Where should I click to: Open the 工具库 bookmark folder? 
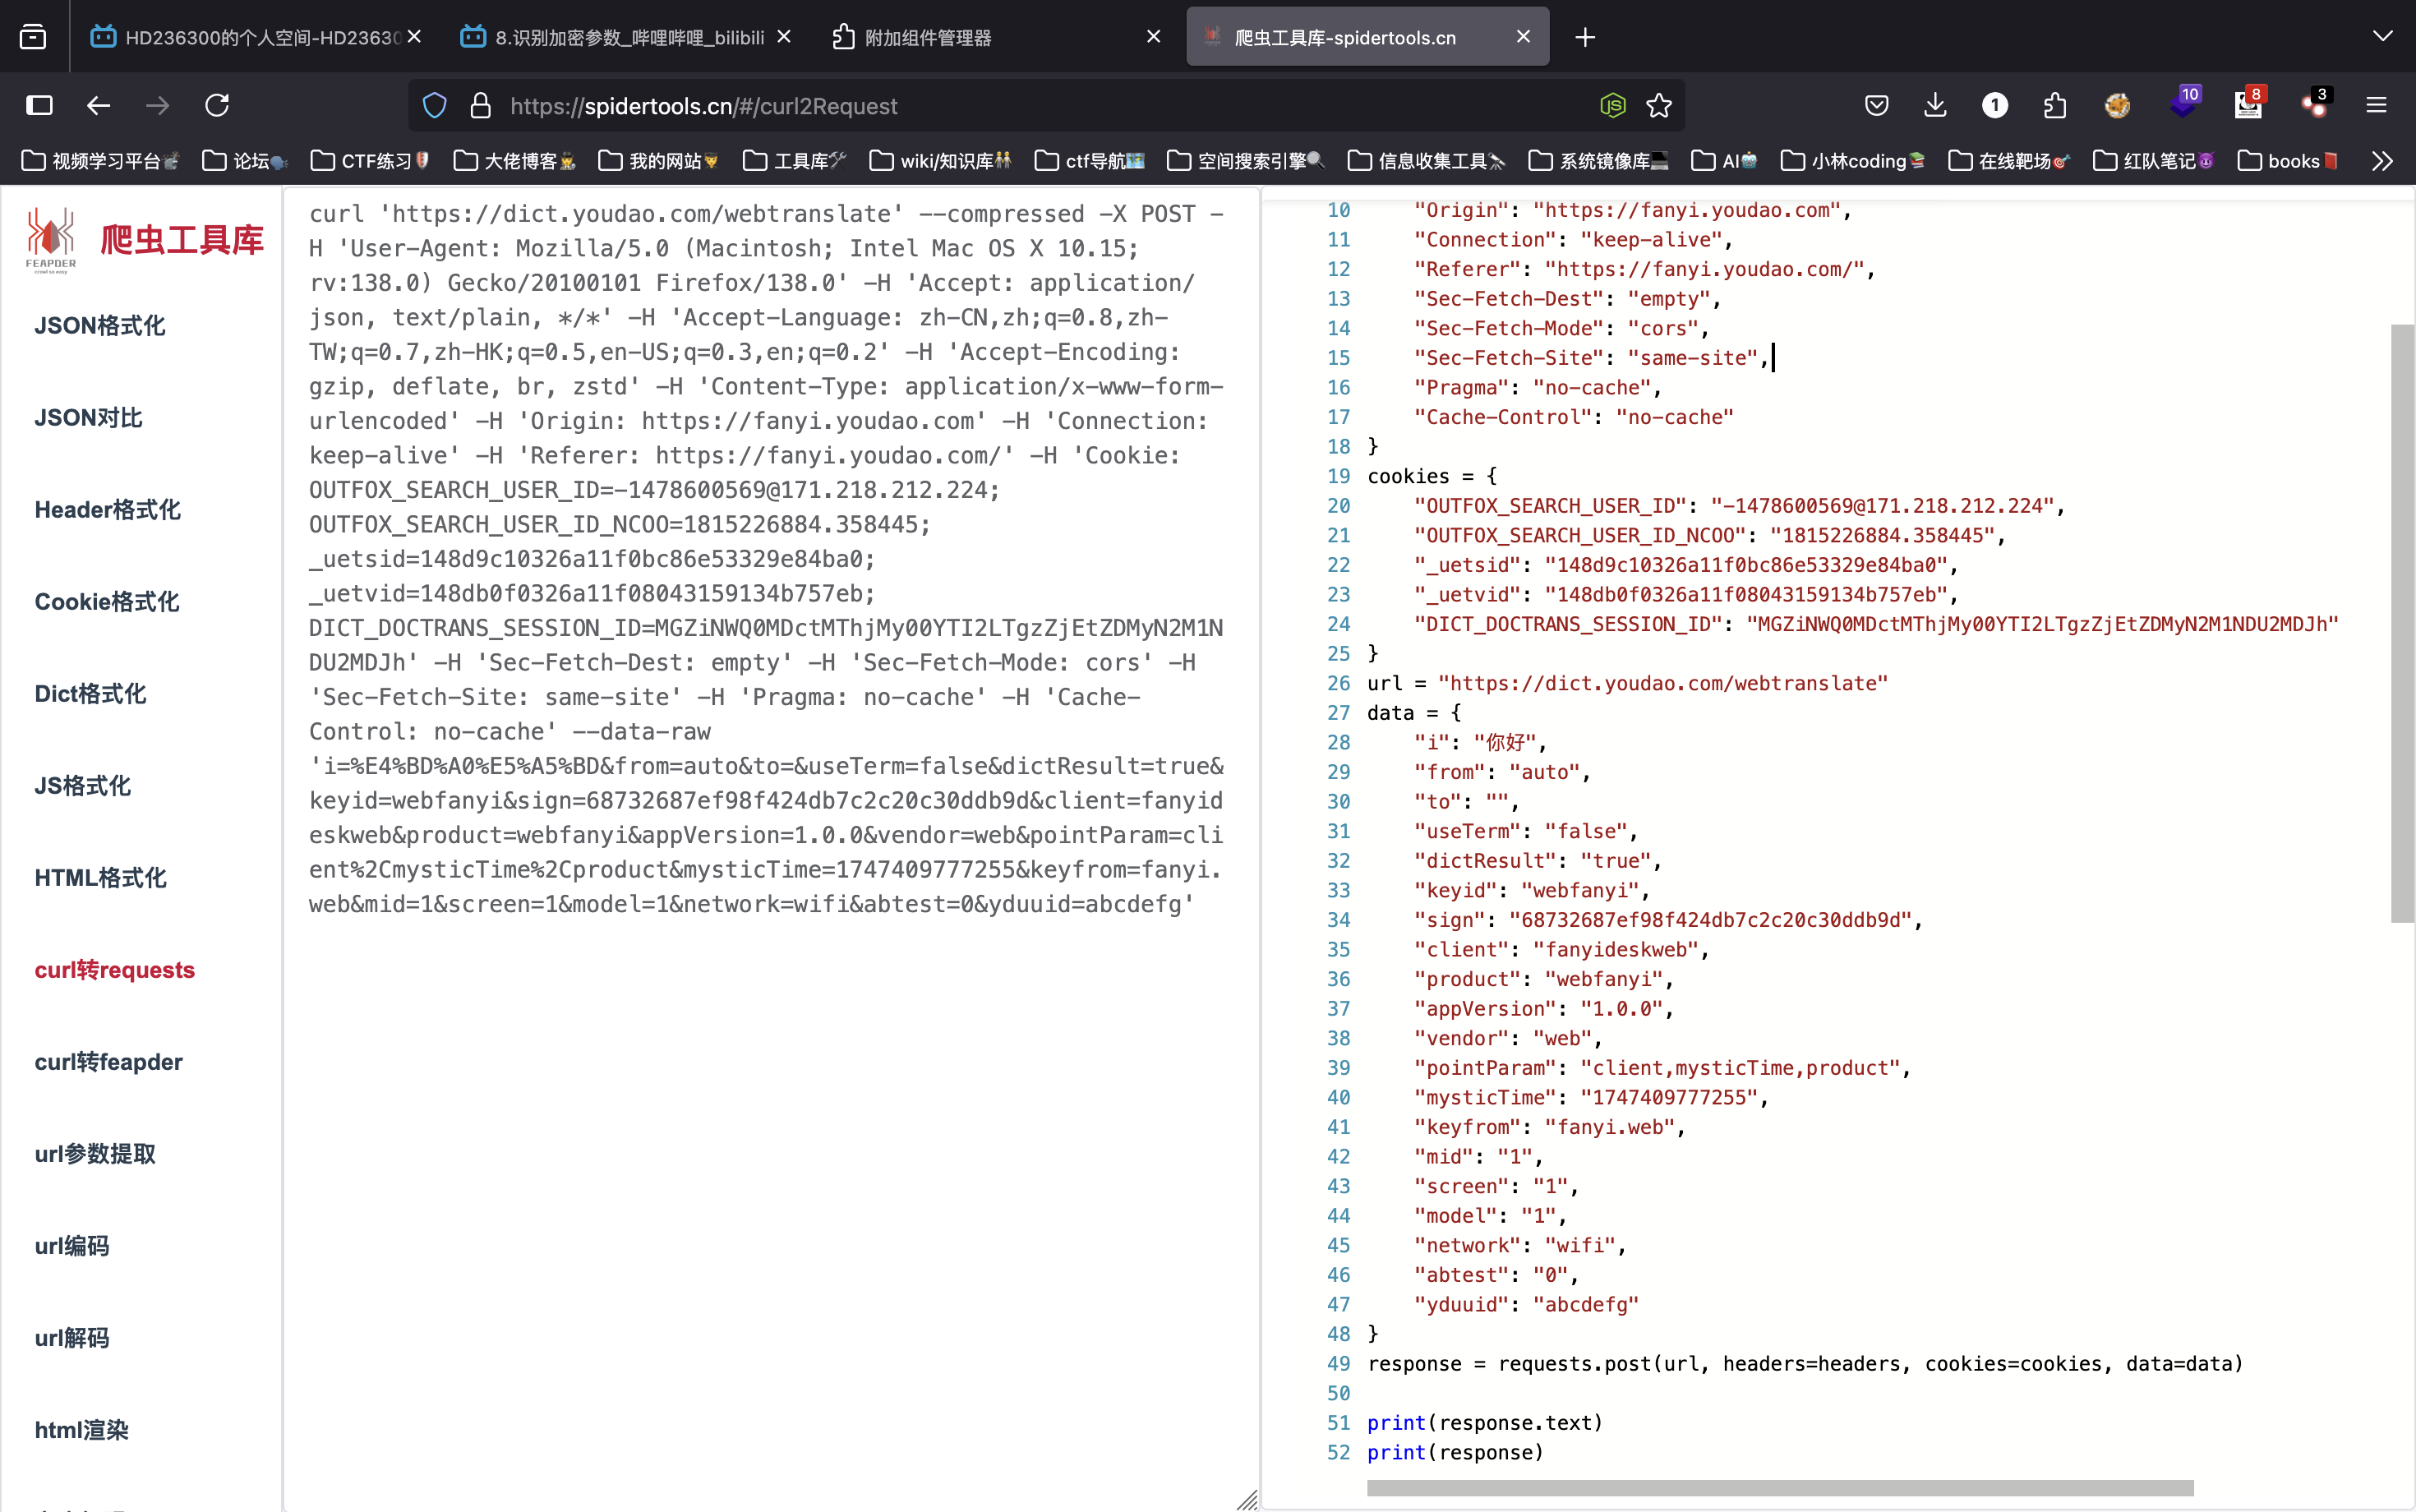point(795,161)
